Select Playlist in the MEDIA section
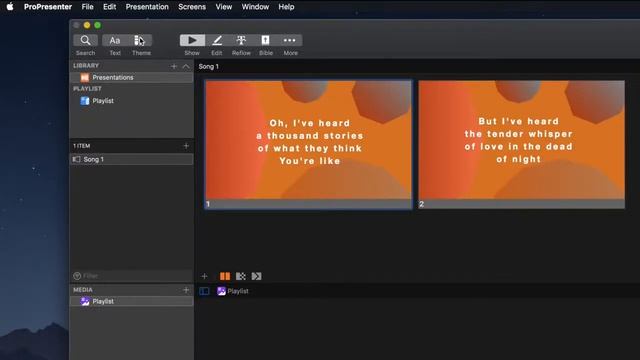This screenshot has width=640, height=360. (131, 302)
